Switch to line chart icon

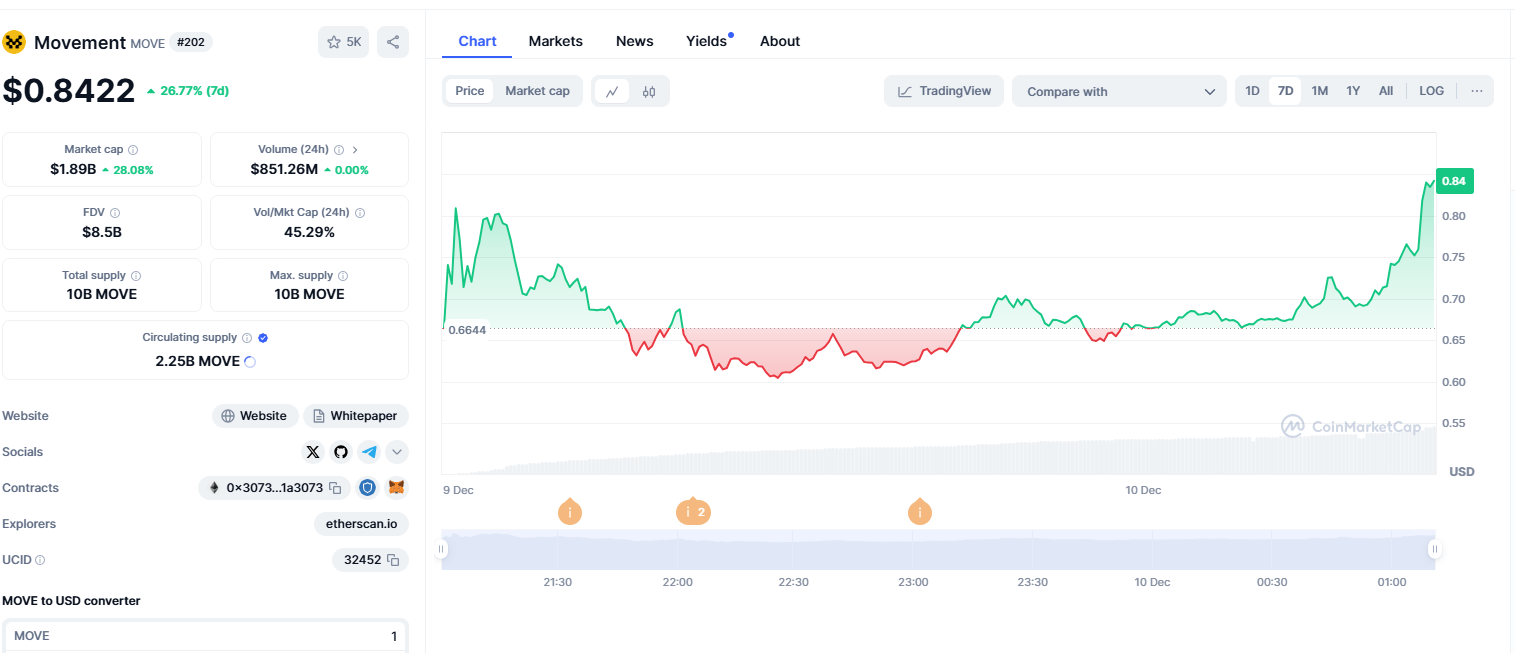(612, 91)
